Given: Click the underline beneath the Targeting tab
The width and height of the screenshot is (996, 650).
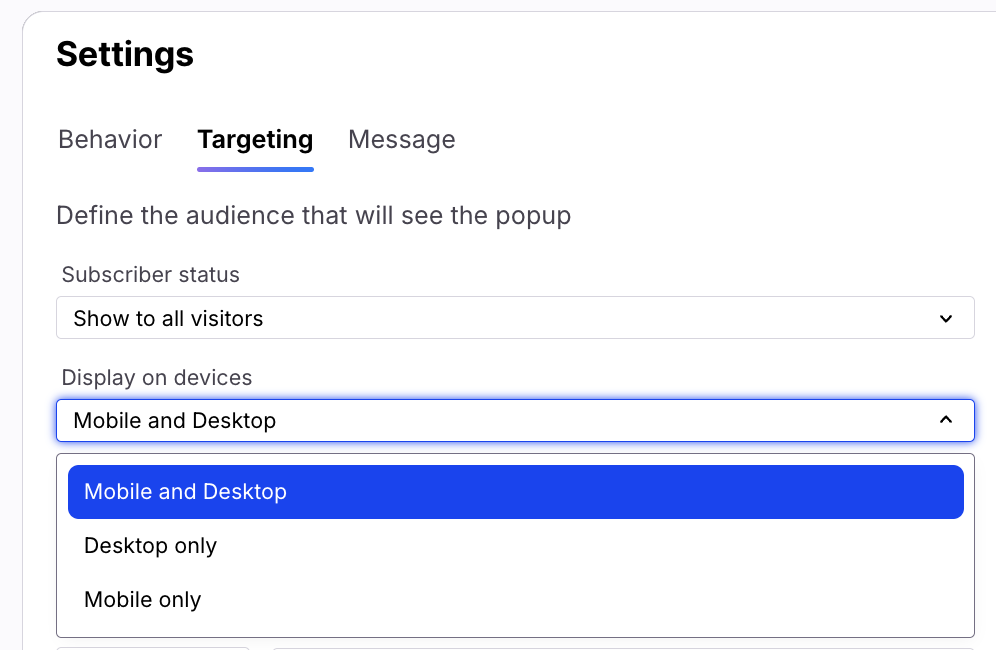Looking at the screenshot, I should [255, 169].
